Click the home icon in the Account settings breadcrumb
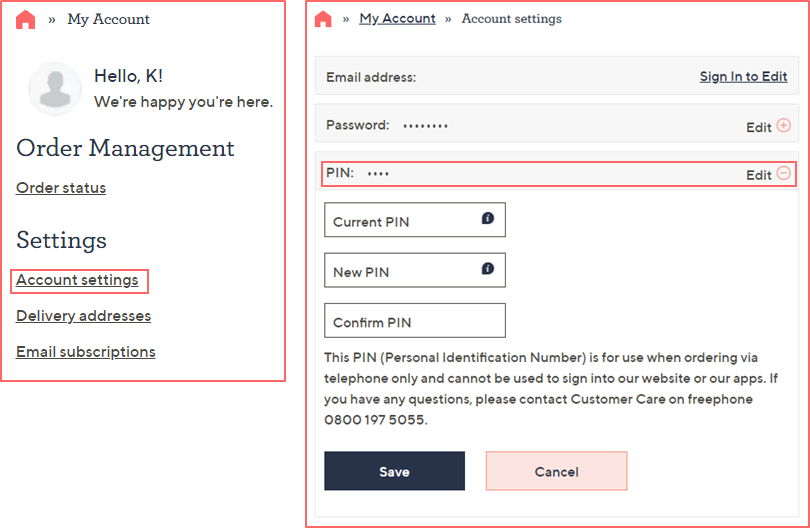The width and height of the screenshot is (810, 528). 323,19
